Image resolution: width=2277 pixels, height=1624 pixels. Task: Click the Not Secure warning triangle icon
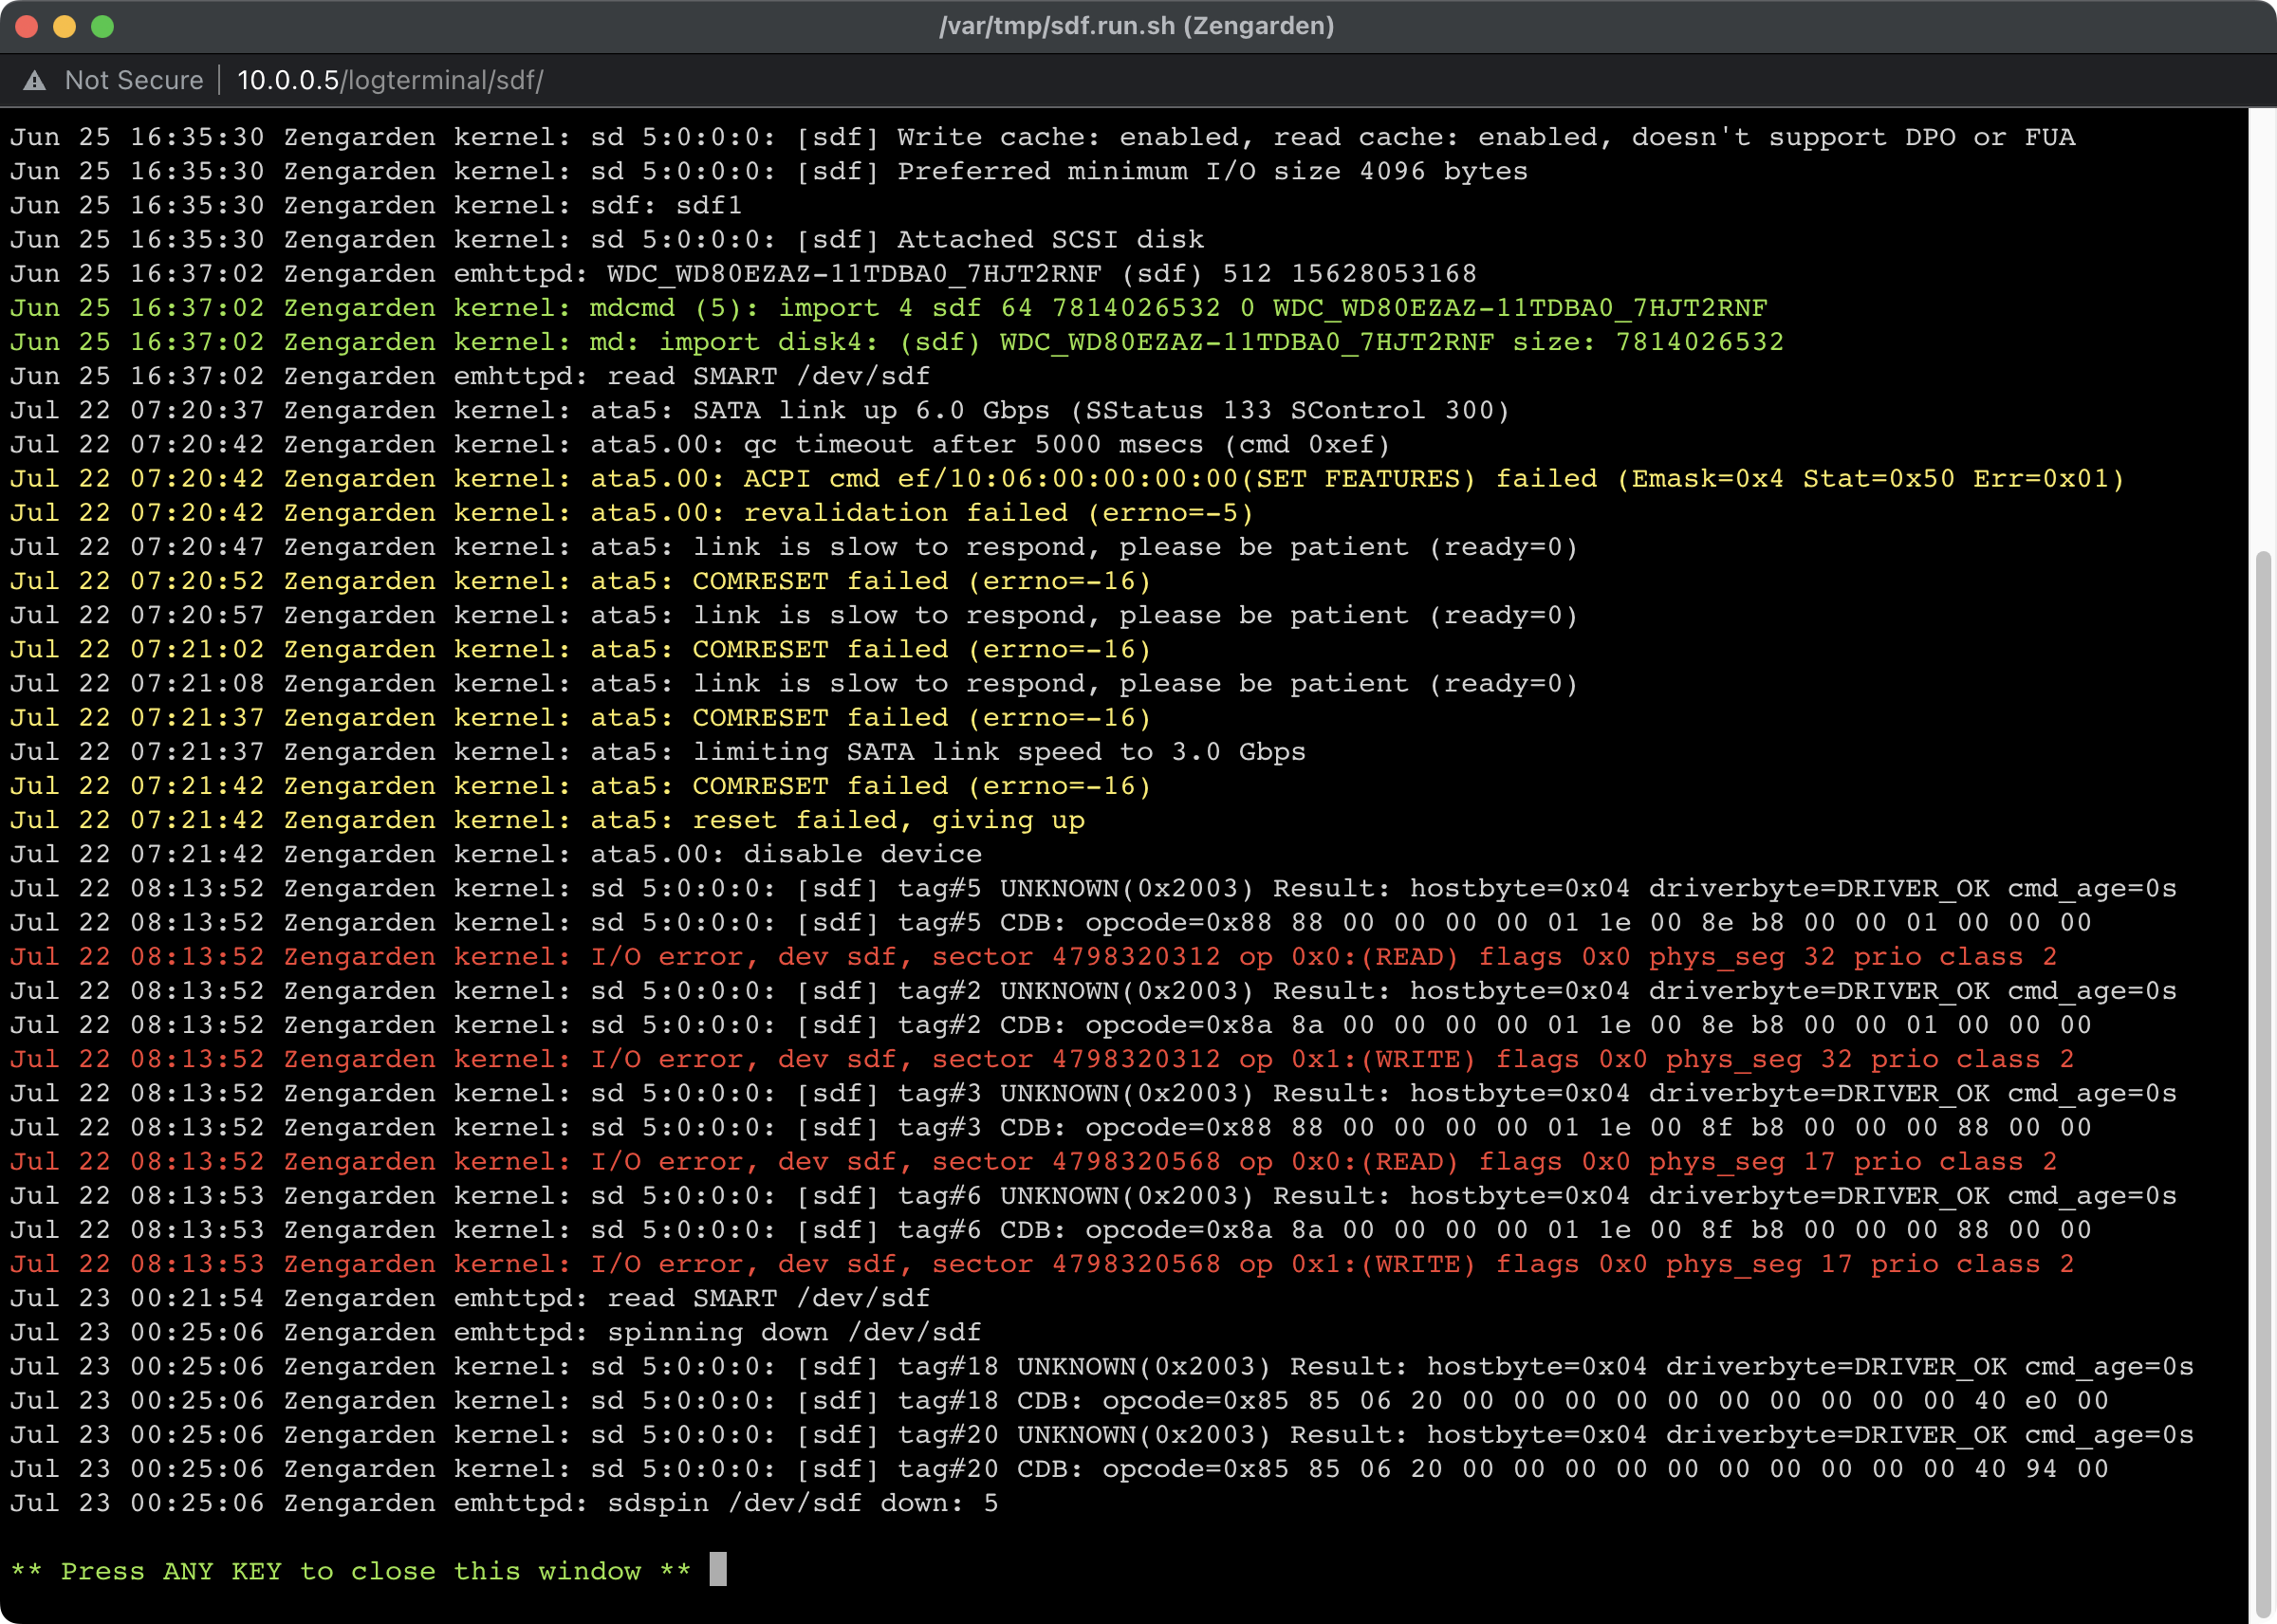(35, 81)
